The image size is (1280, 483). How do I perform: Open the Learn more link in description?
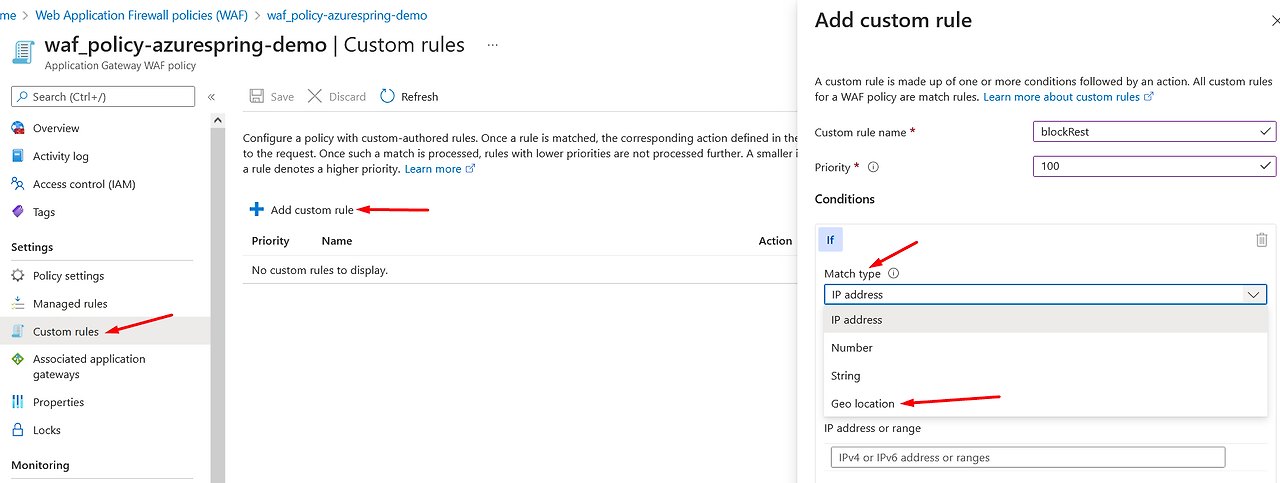pyautogui.click(x=439, y=169)
